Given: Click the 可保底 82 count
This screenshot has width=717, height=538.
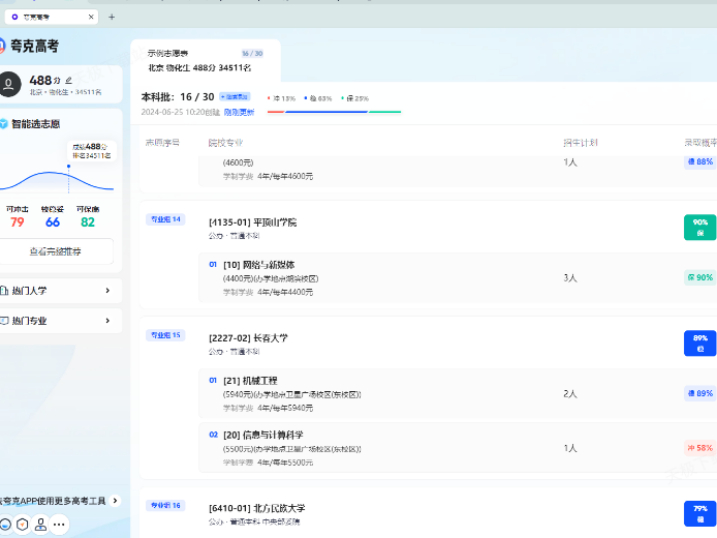Looking at the screenshot, I should tap(87, 217).
